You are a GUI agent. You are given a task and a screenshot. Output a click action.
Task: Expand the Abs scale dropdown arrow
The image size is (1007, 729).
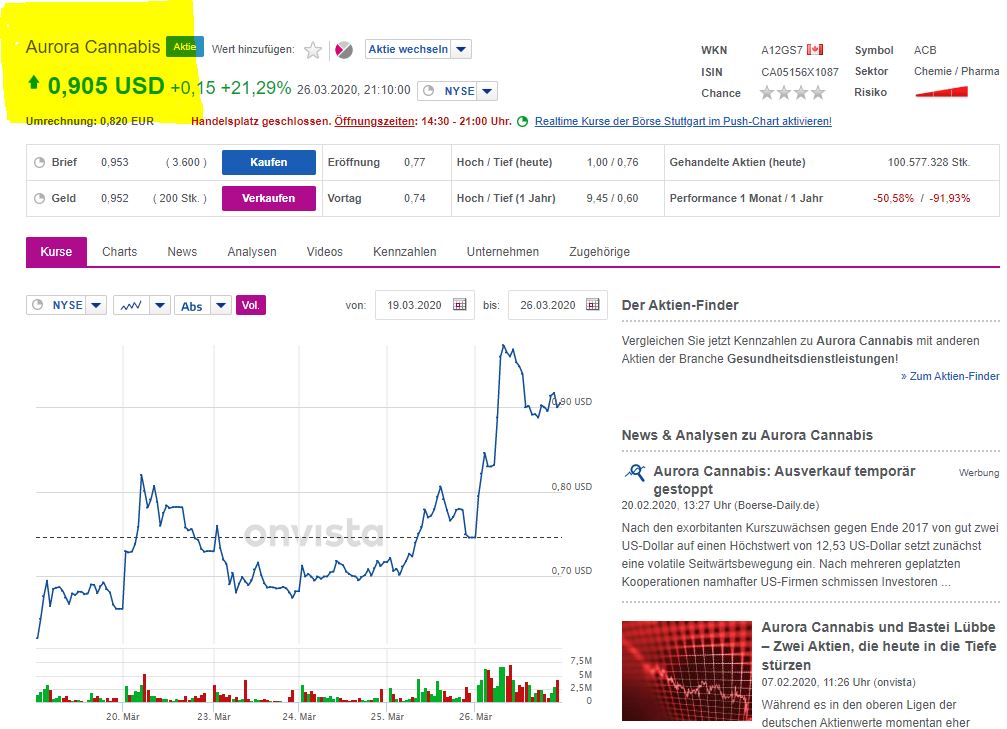221,305
